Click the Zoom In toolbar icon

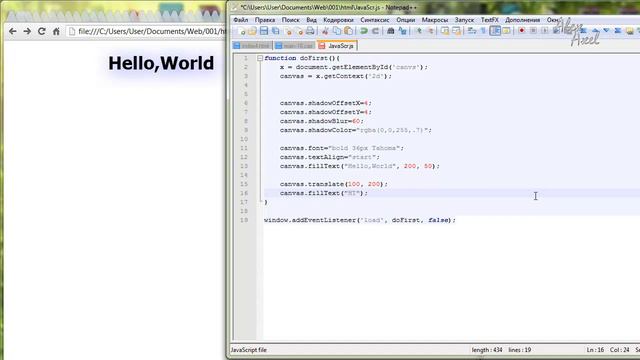(419, 31)
